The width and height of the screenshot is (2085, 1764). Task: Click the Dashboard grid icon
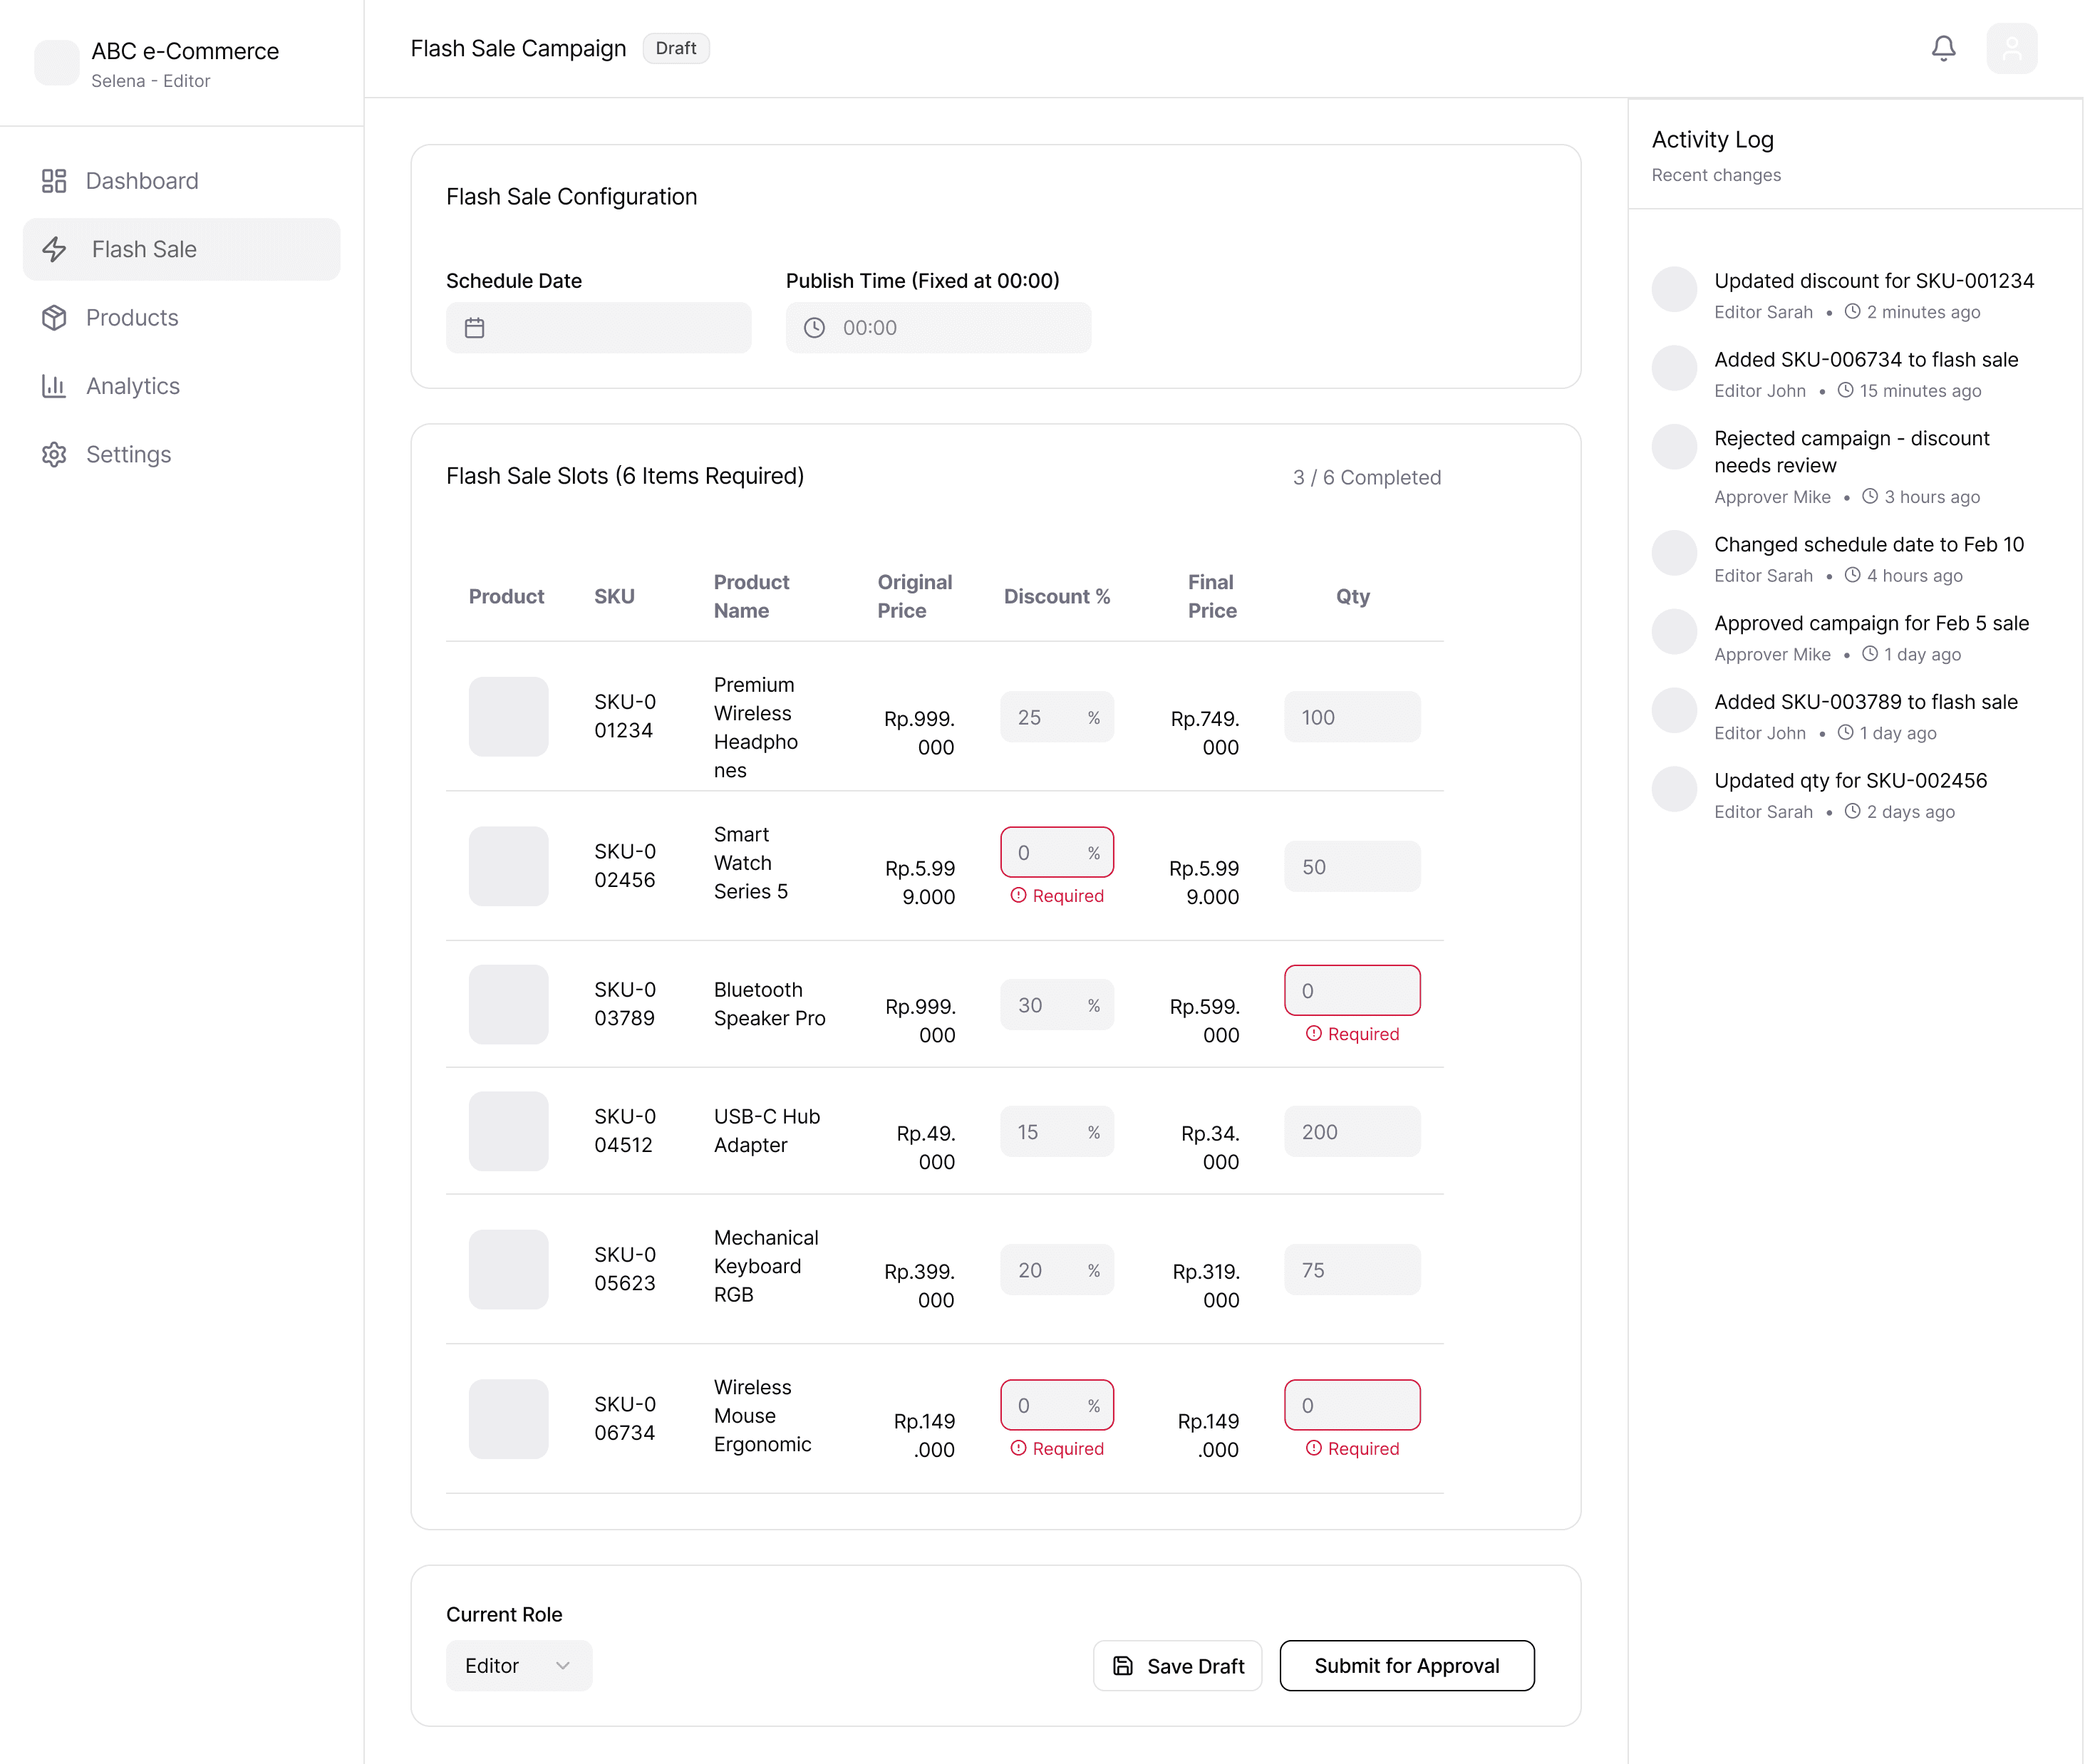click(54, 181)
